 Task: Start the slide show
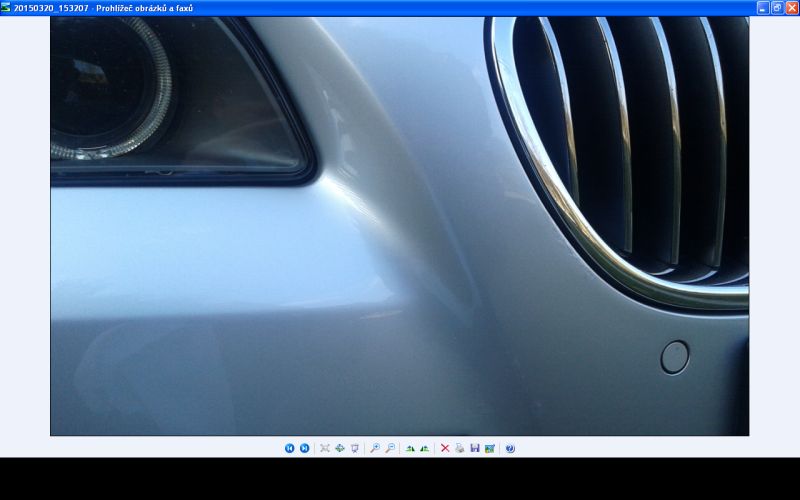[x=355, y=448]
